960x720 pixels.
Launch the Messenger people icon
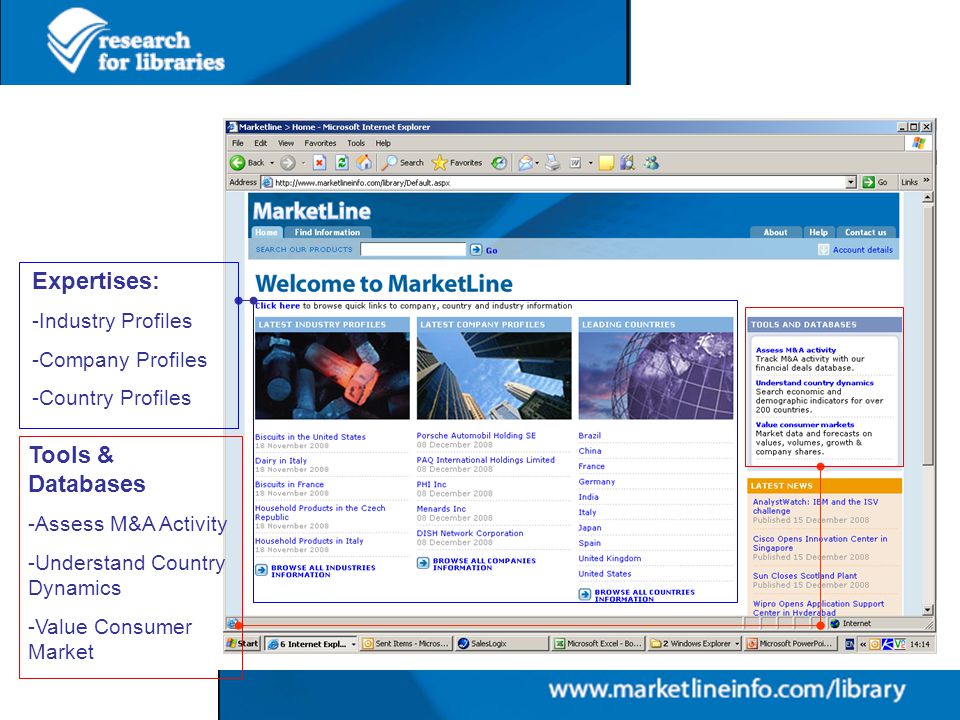(x=651, y=163)
